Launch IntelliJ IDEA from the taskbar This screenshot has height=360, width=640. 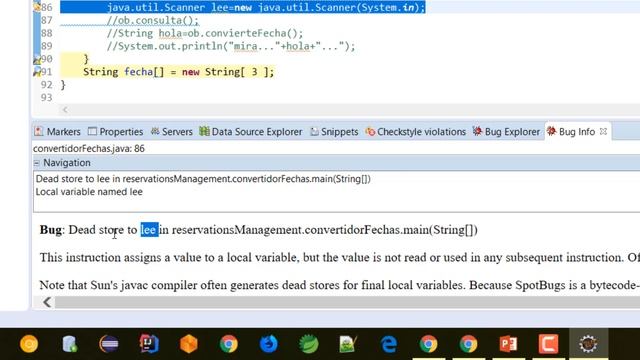click(149, 344)
